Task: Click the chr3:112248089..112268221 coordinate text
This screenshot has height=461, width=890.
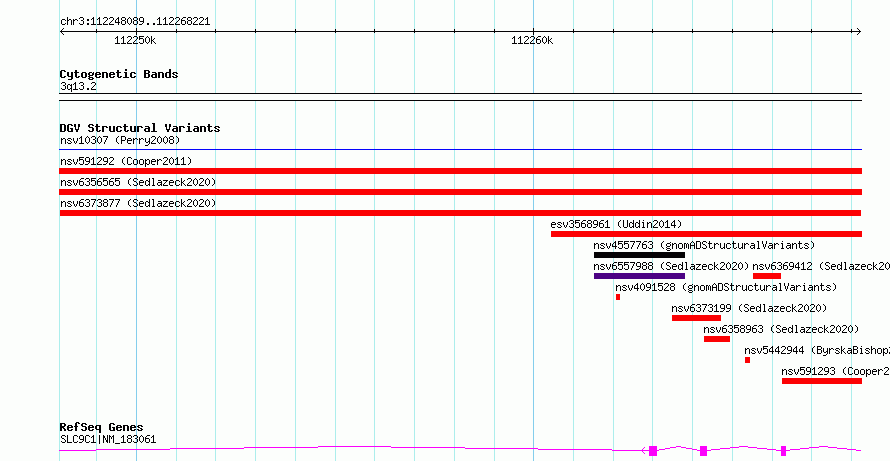Action: click(135, 22)
